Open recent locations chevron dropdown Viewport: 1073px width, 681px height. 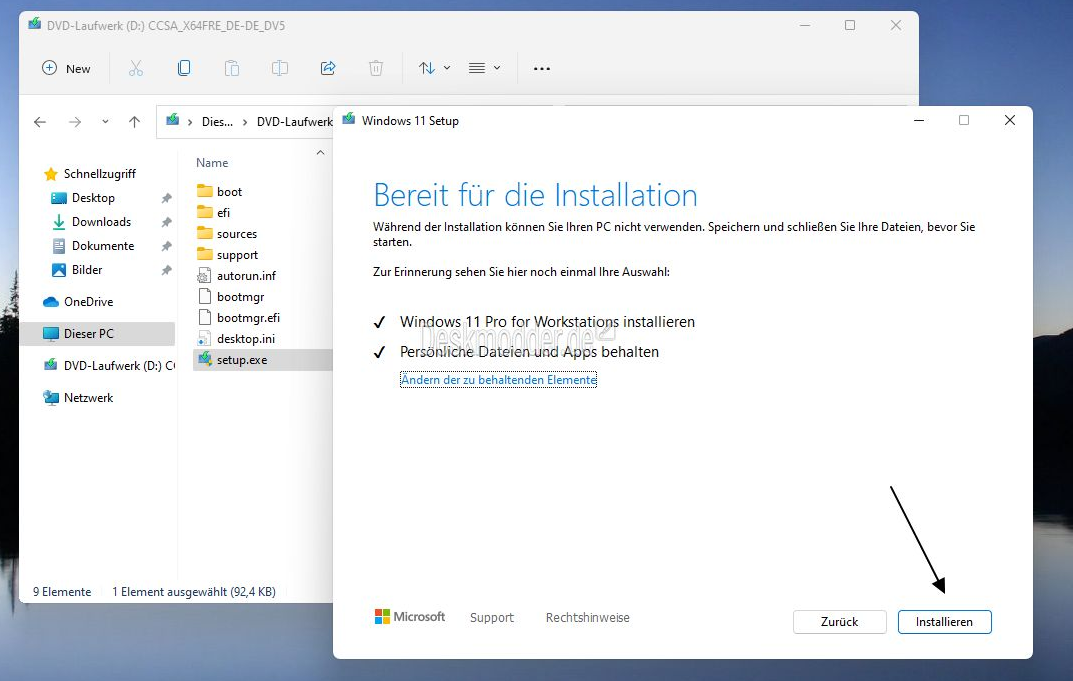coord(105,122)
